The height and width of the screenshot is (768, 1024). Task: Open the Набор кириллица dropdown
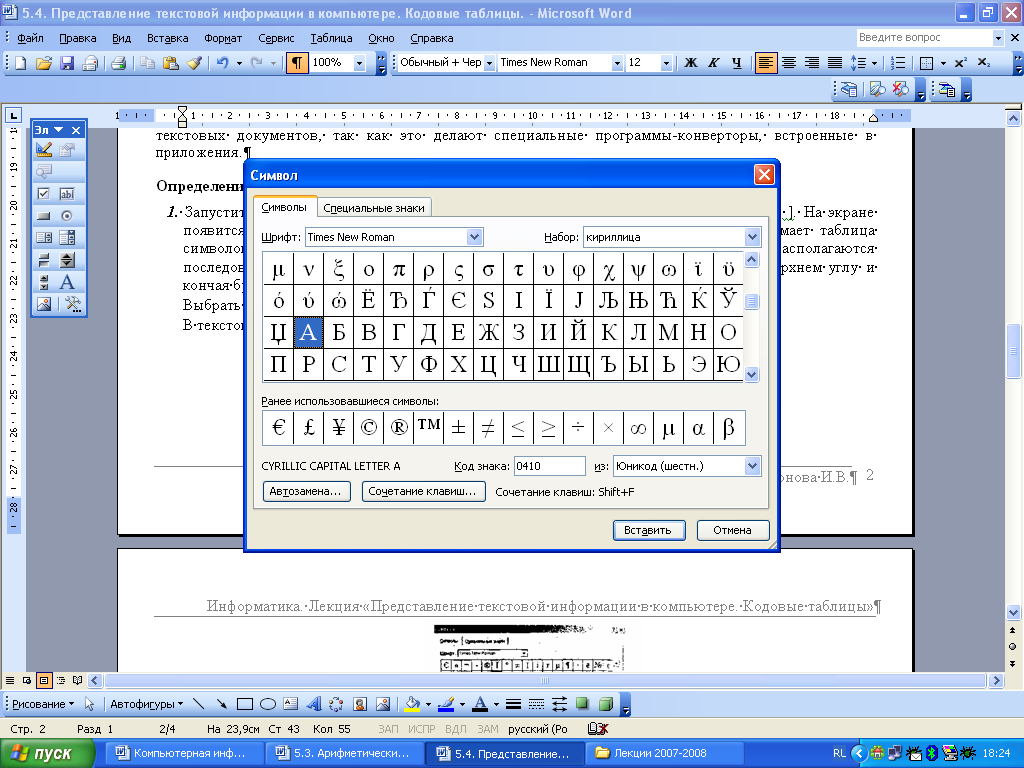coord(752,237)
